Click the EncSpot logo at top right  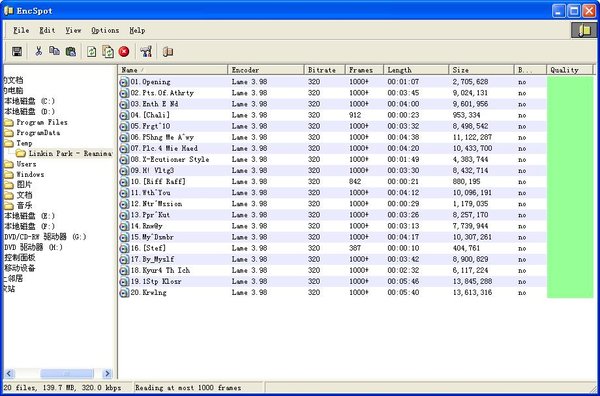click(584, 30)
